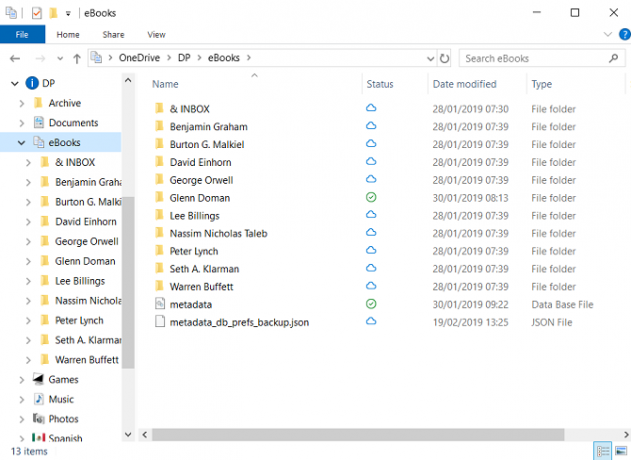Open the recent locations dropdown

click(x=60, y=59)
